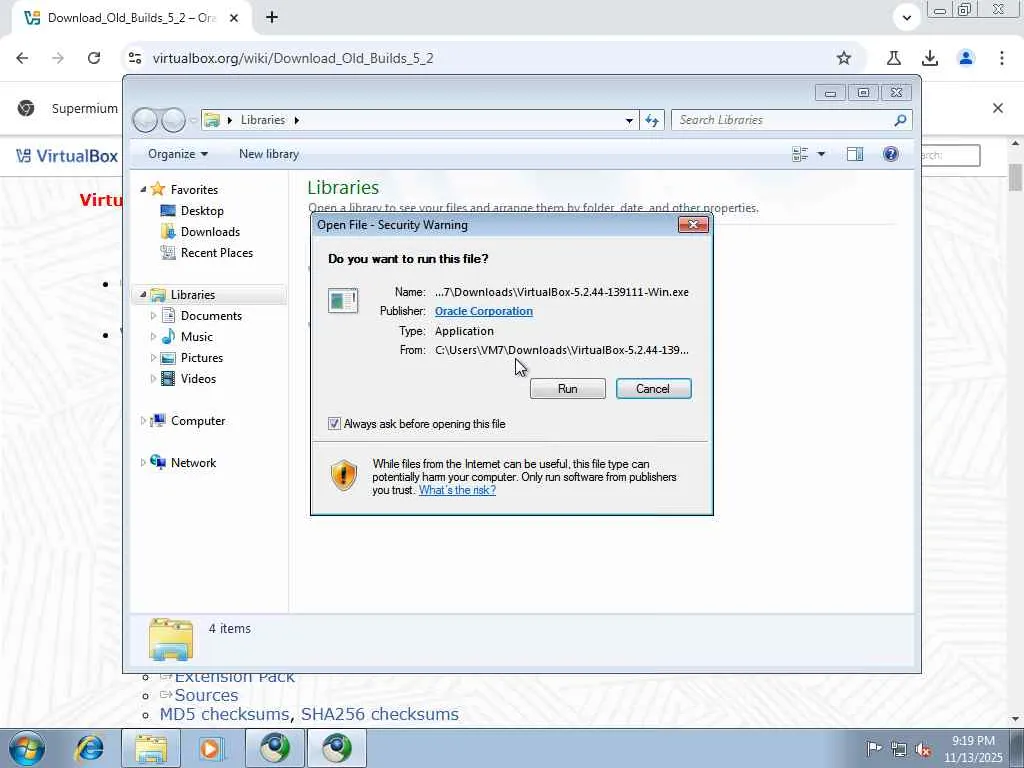Open the view options dropdown arrow
This screenshot has width=1024, height=768.
[x=821, y=154]
